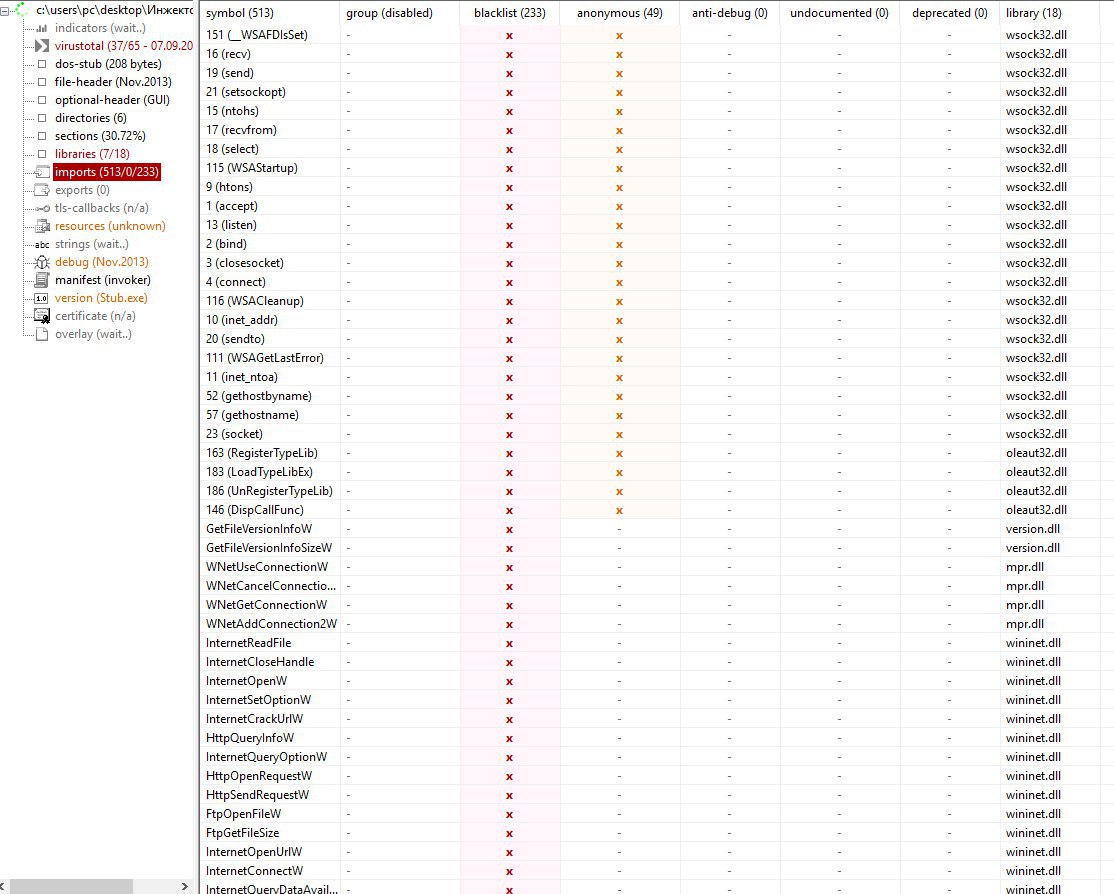Viewport: 1114px width, 894px height.
Task: Click the exports tree icon
Action: click(x=42, y=190)
